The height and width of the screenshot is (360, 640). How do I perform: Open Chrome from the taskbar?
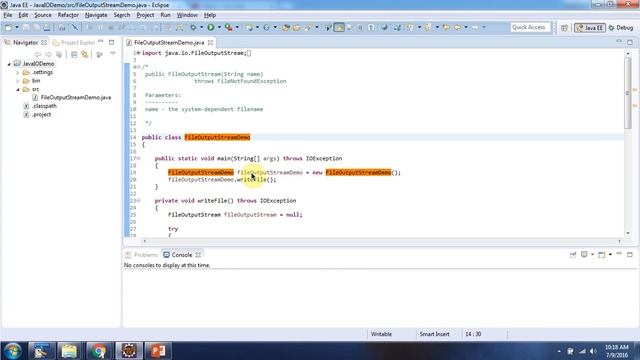[x=98, y=351]
